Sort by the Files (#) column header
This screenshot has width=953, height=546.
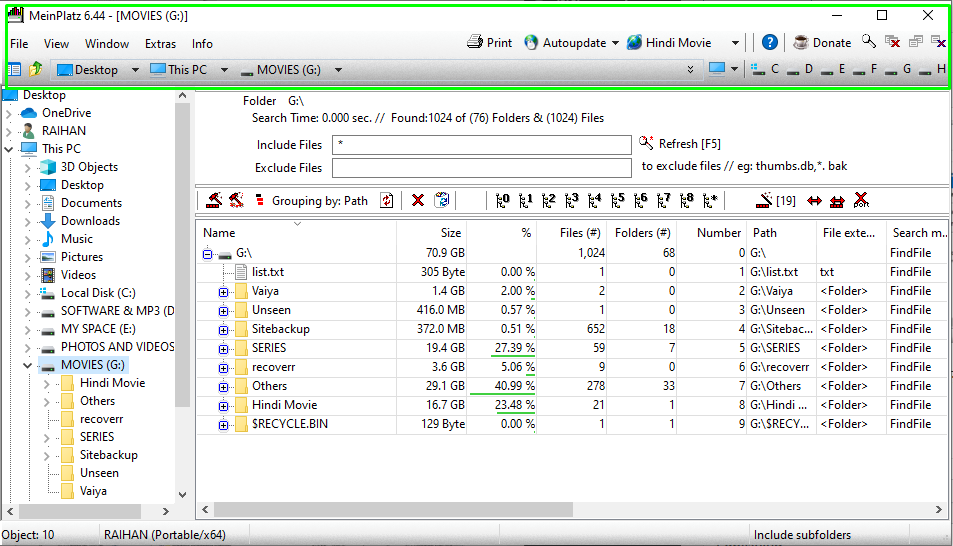(x=572, y=233)
